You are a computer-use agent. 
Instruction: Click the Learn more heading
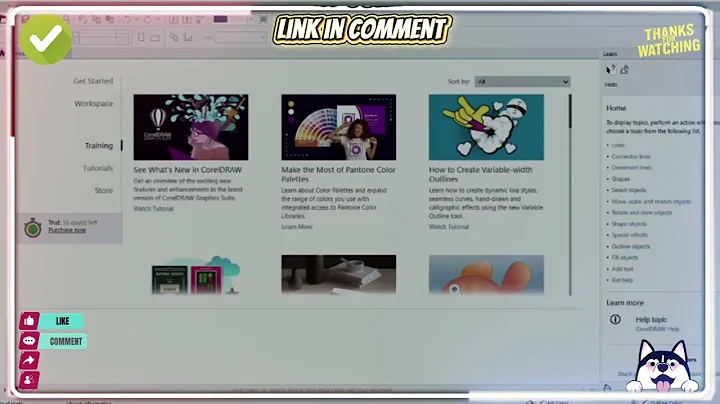624,303
